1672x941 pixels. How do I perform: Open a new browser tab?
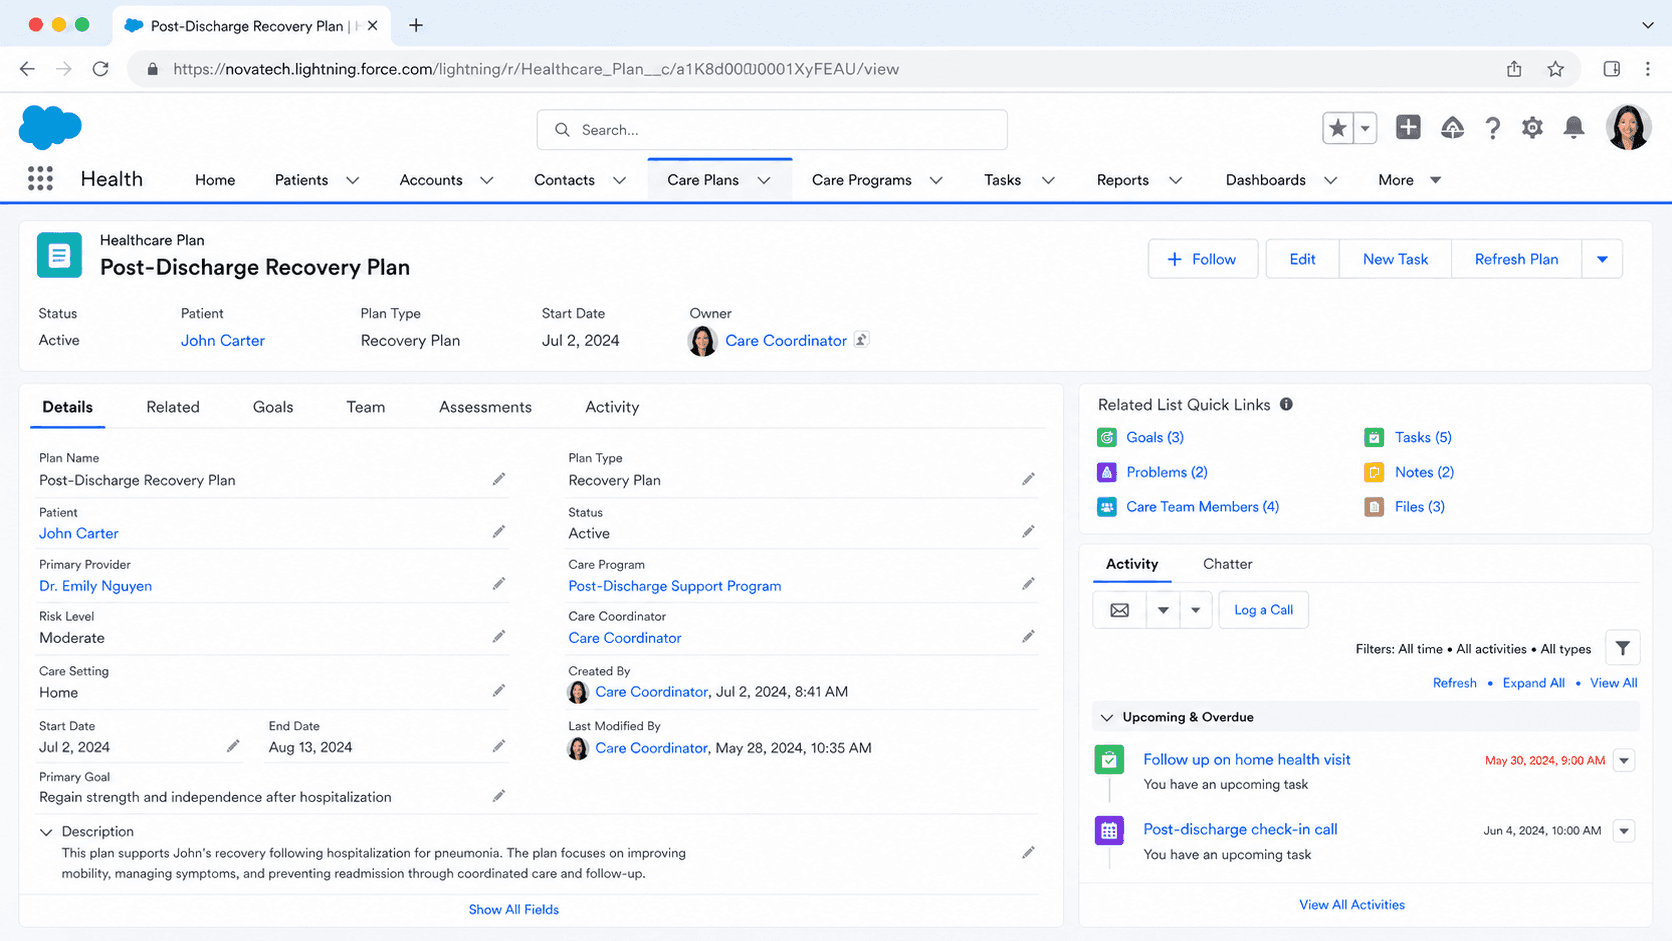(x=416, y=25)
